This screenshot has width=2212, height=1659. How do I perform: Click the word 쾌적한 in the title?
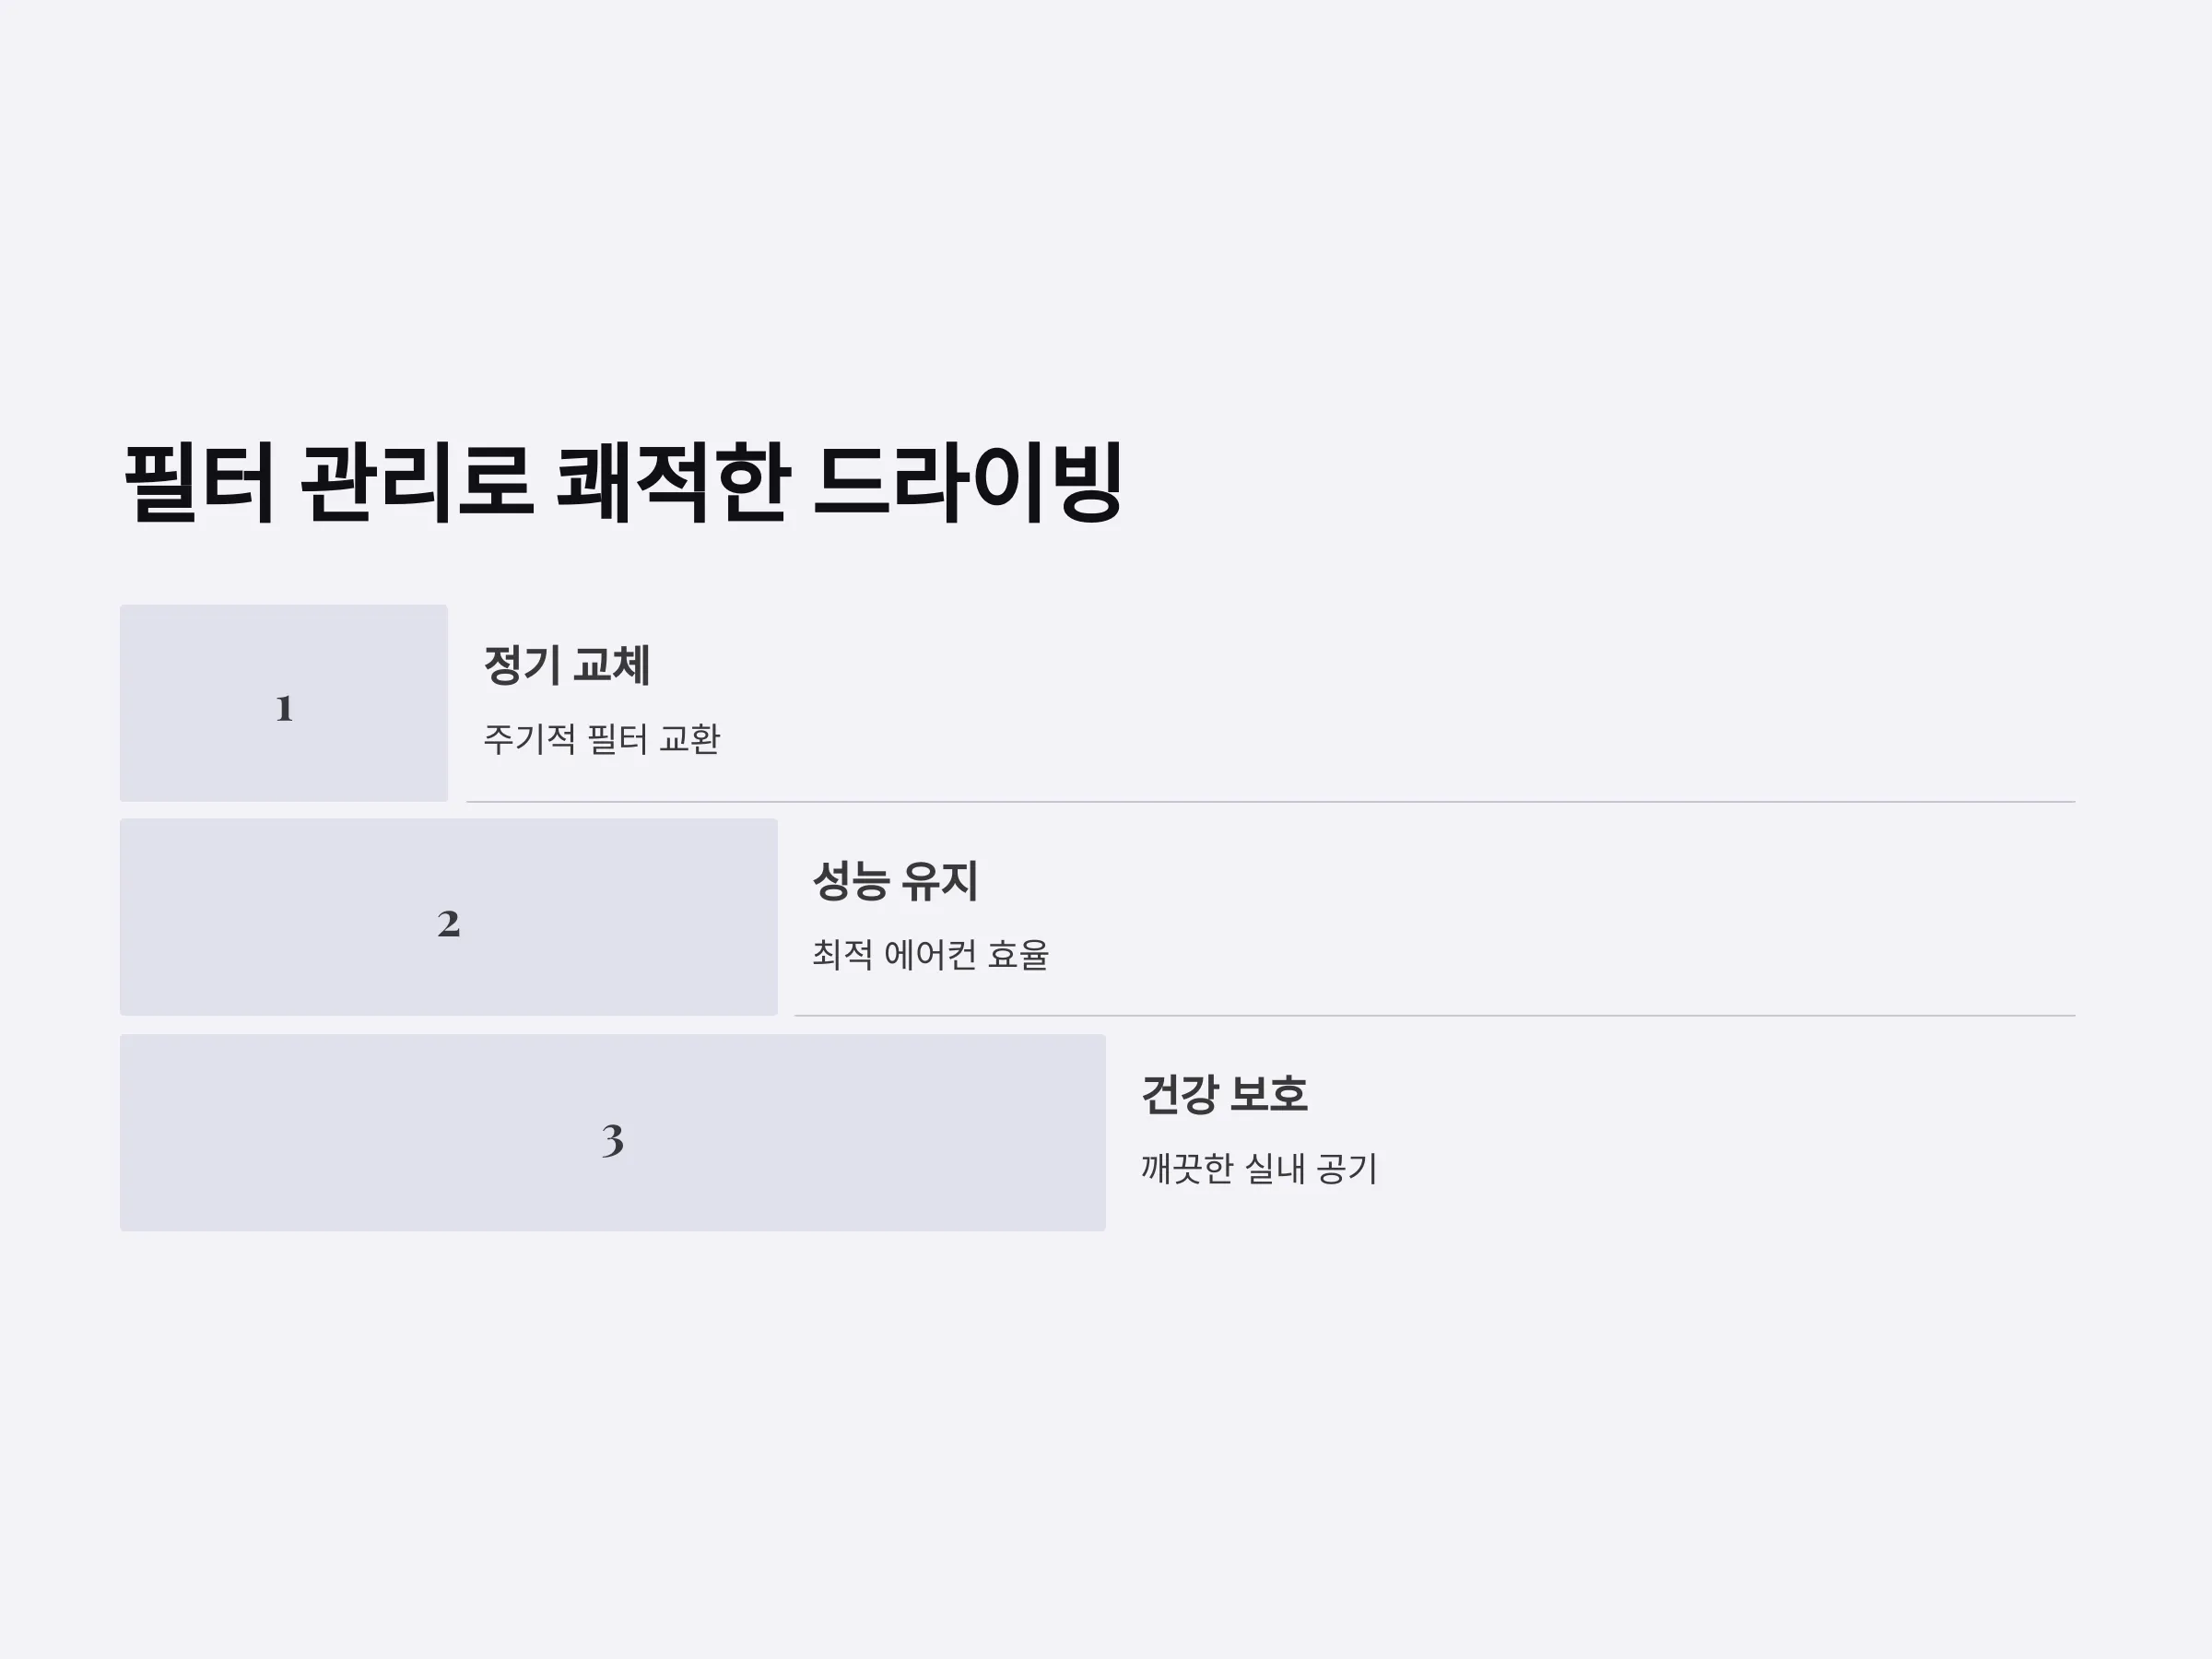pyautogui.click(x=673, y=483)
